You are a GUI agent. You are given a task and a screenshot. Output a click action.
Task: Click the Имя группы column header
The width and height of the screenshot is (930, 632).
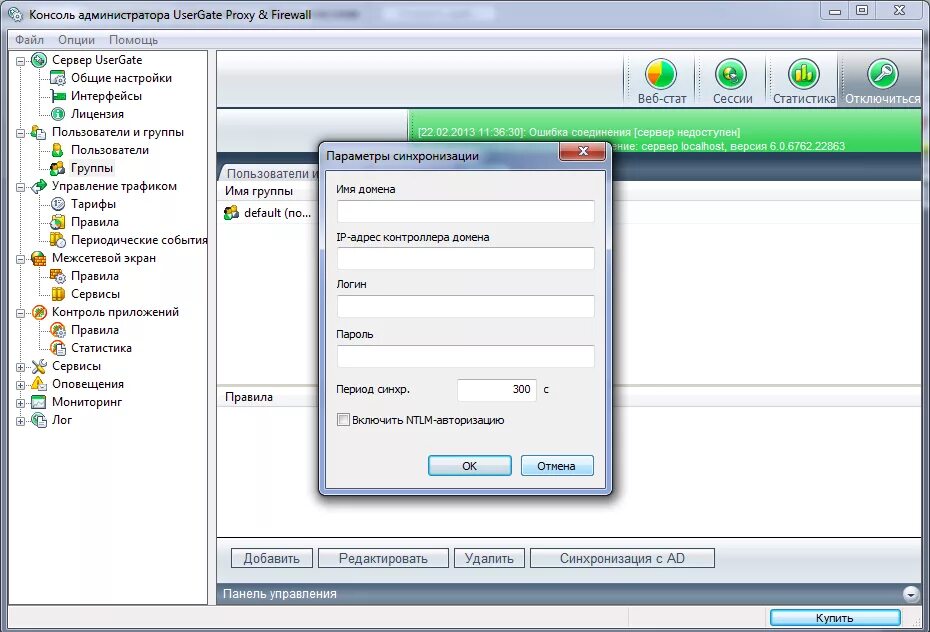pyautogui.click(x=259, y=191)
